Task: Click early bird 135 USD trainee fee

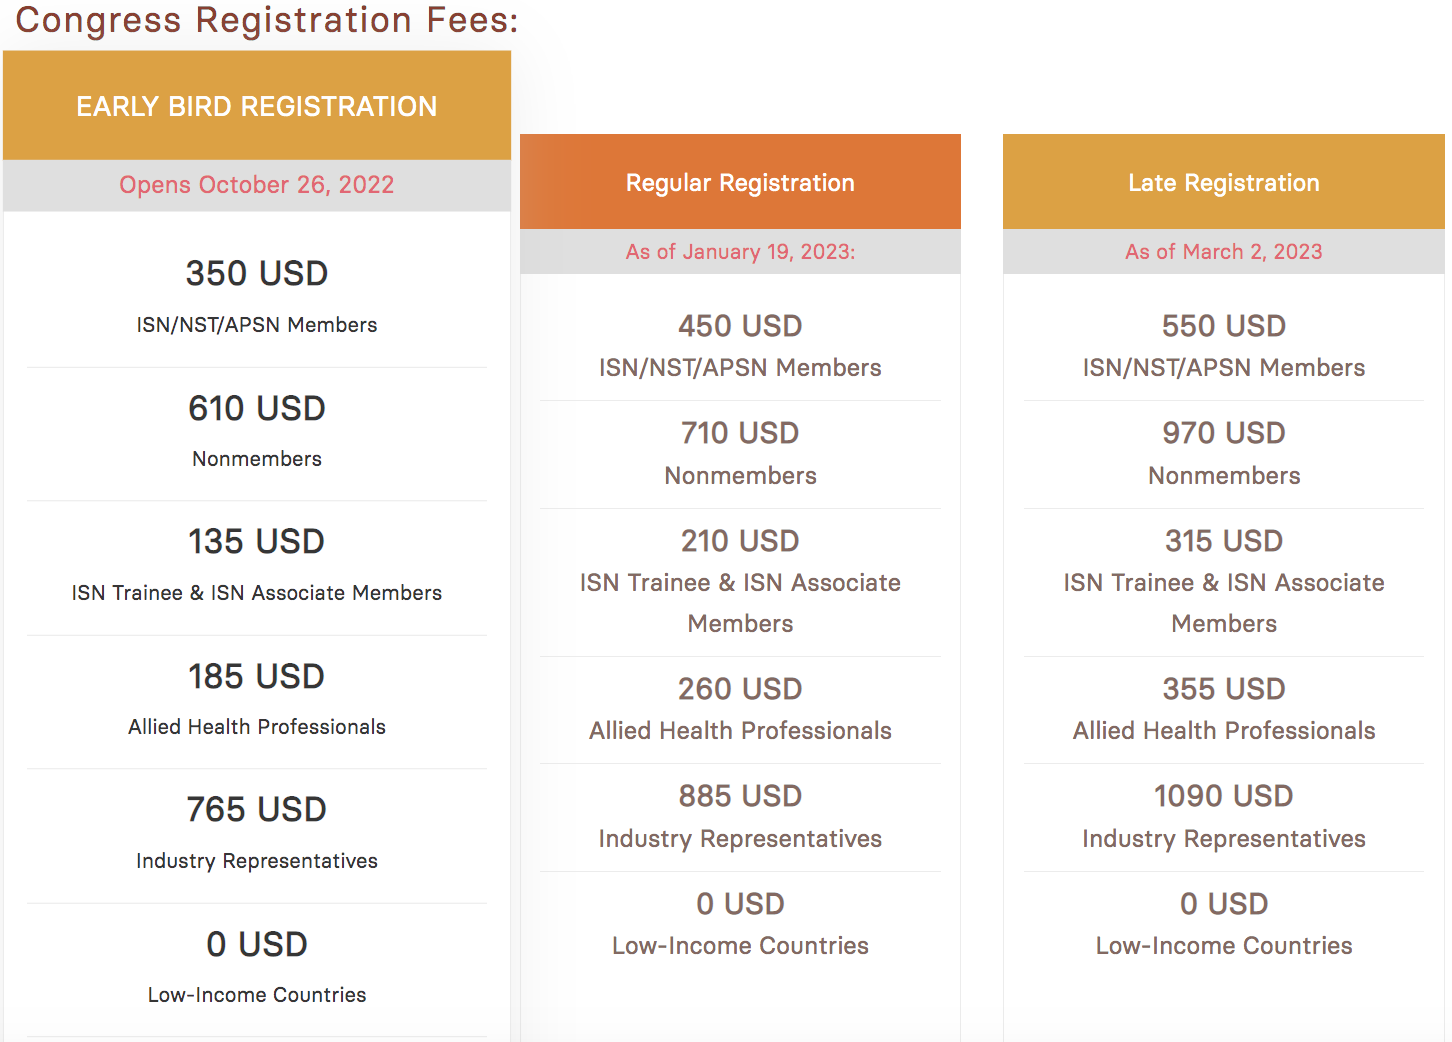Action: pos(257,541)
